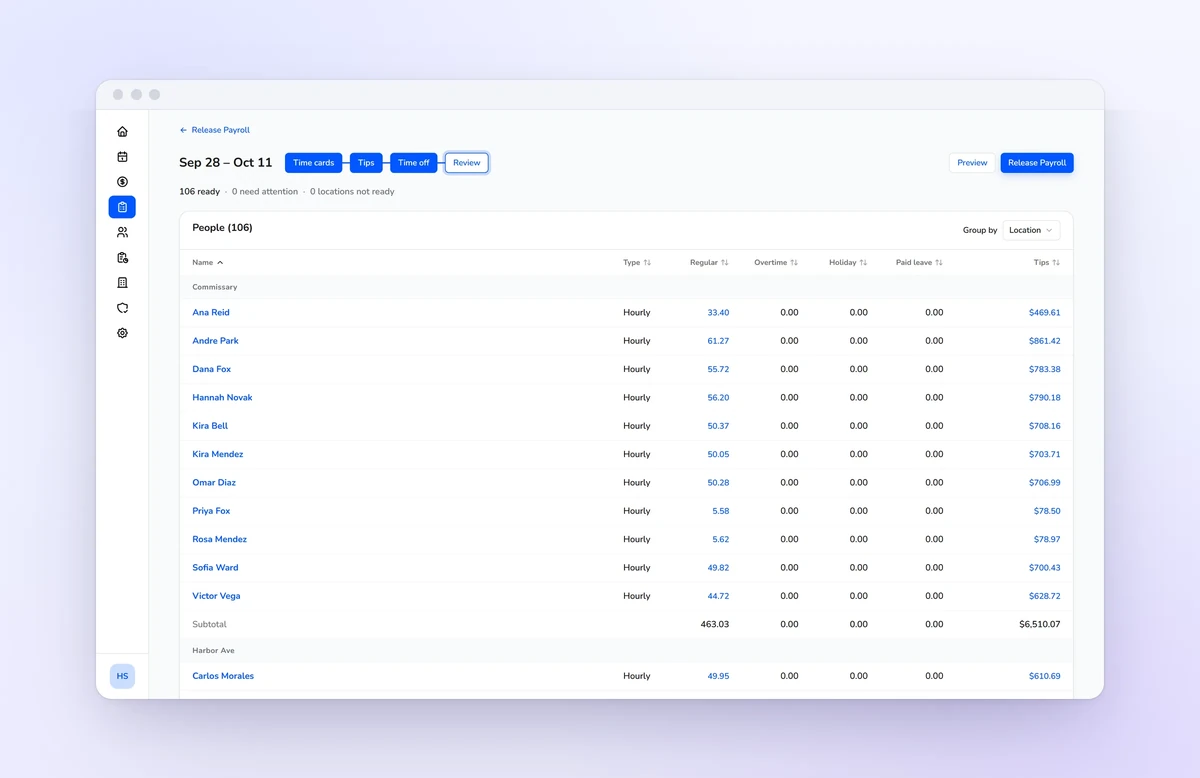Click the subtotal regular hours 463.03
This screenshot has height=778, width=1200.
[715, 624]
